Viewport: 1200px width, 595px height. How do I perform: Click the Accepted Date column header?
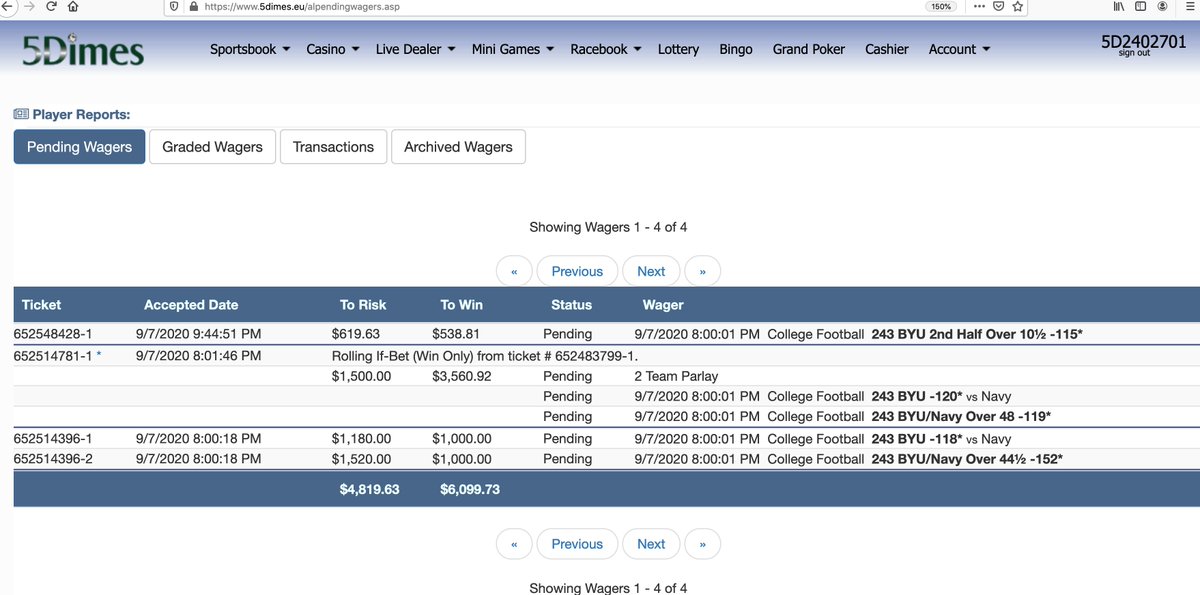point(191,305)
